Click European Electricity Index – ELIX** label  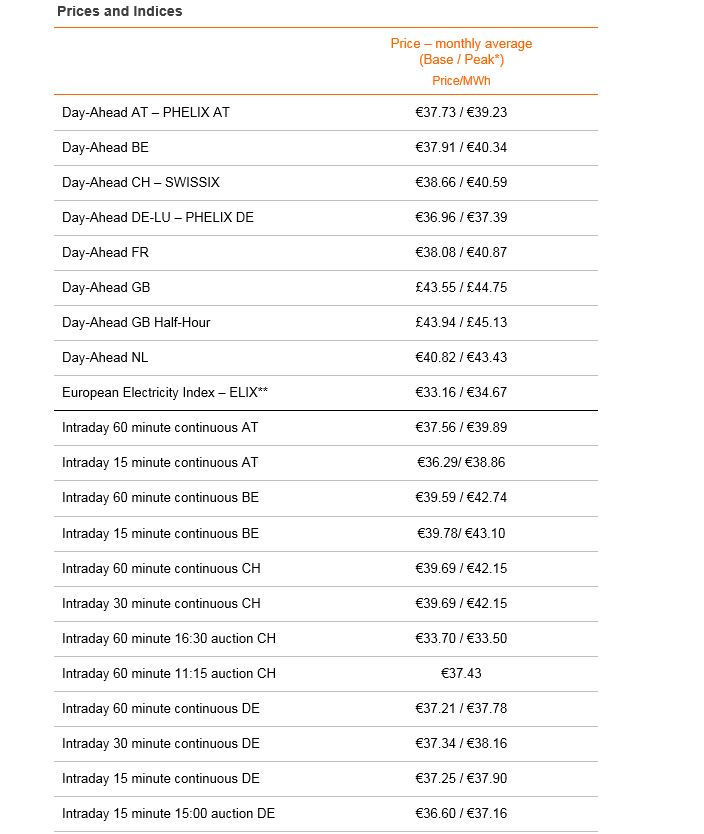click(165, 393)
